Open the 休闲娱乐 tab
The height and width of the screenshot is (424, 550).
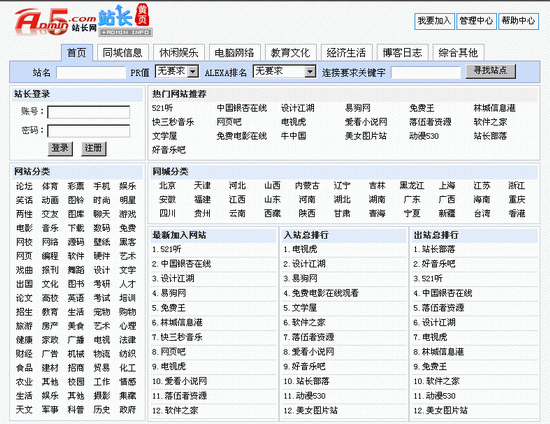179,53
